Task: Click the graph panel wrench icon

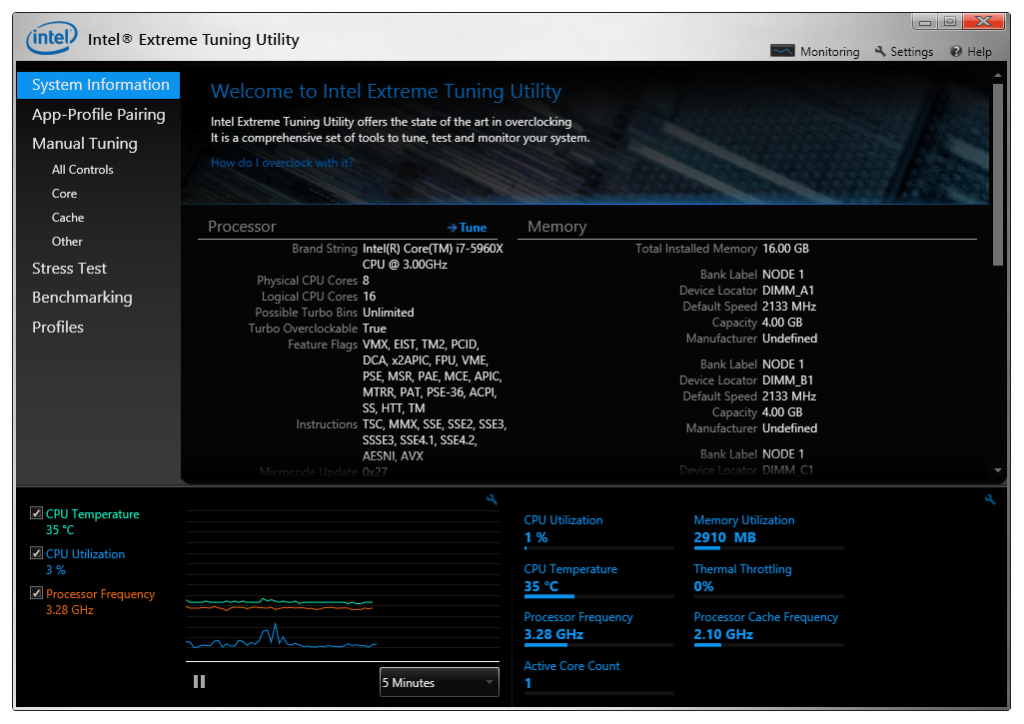Action: 491,500
